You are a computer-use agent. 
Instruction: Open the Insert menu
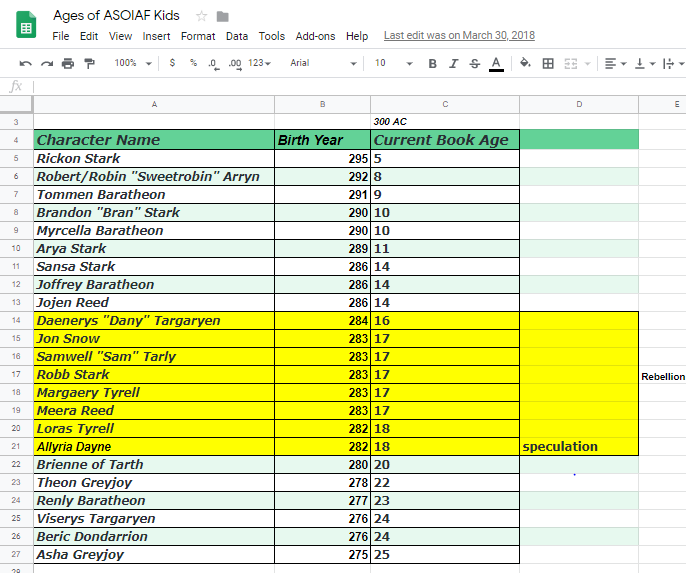tap(156, 36)
